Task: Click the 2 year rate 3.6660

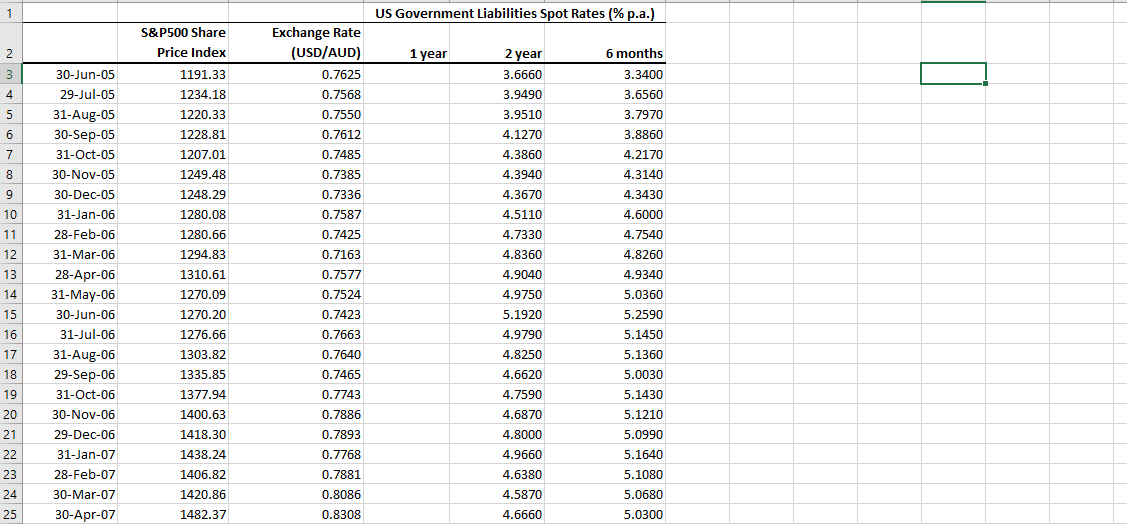Action: (497, 74)
